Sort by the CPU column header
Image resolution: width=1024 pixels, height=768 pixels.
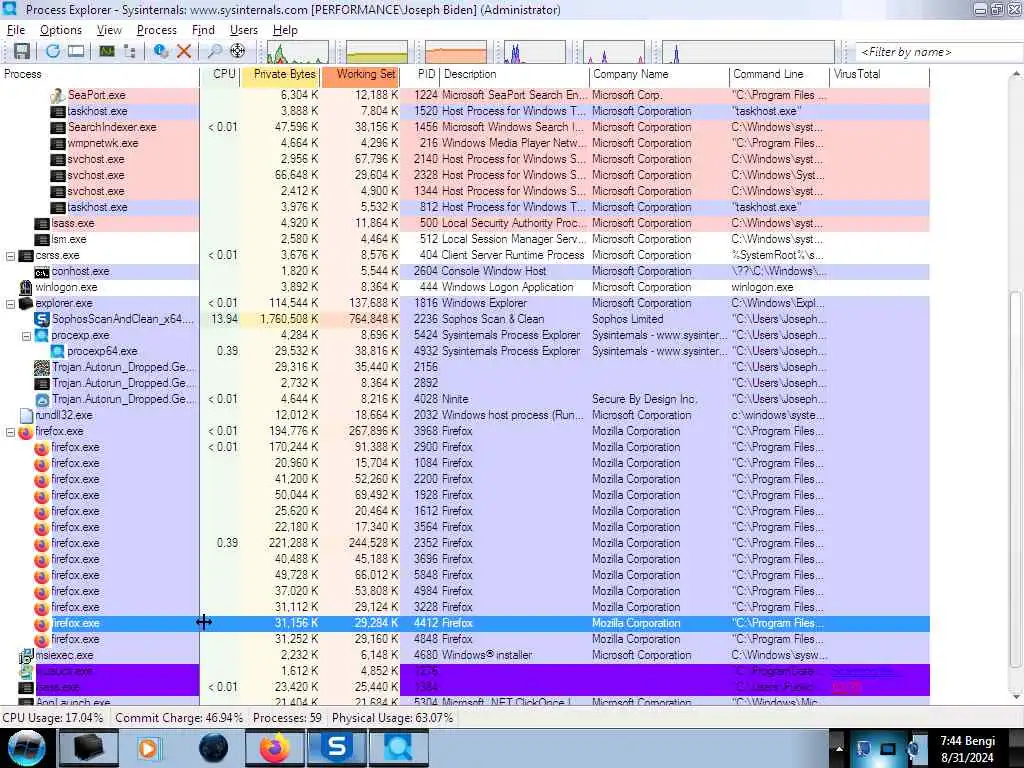[x=220, y=74]
